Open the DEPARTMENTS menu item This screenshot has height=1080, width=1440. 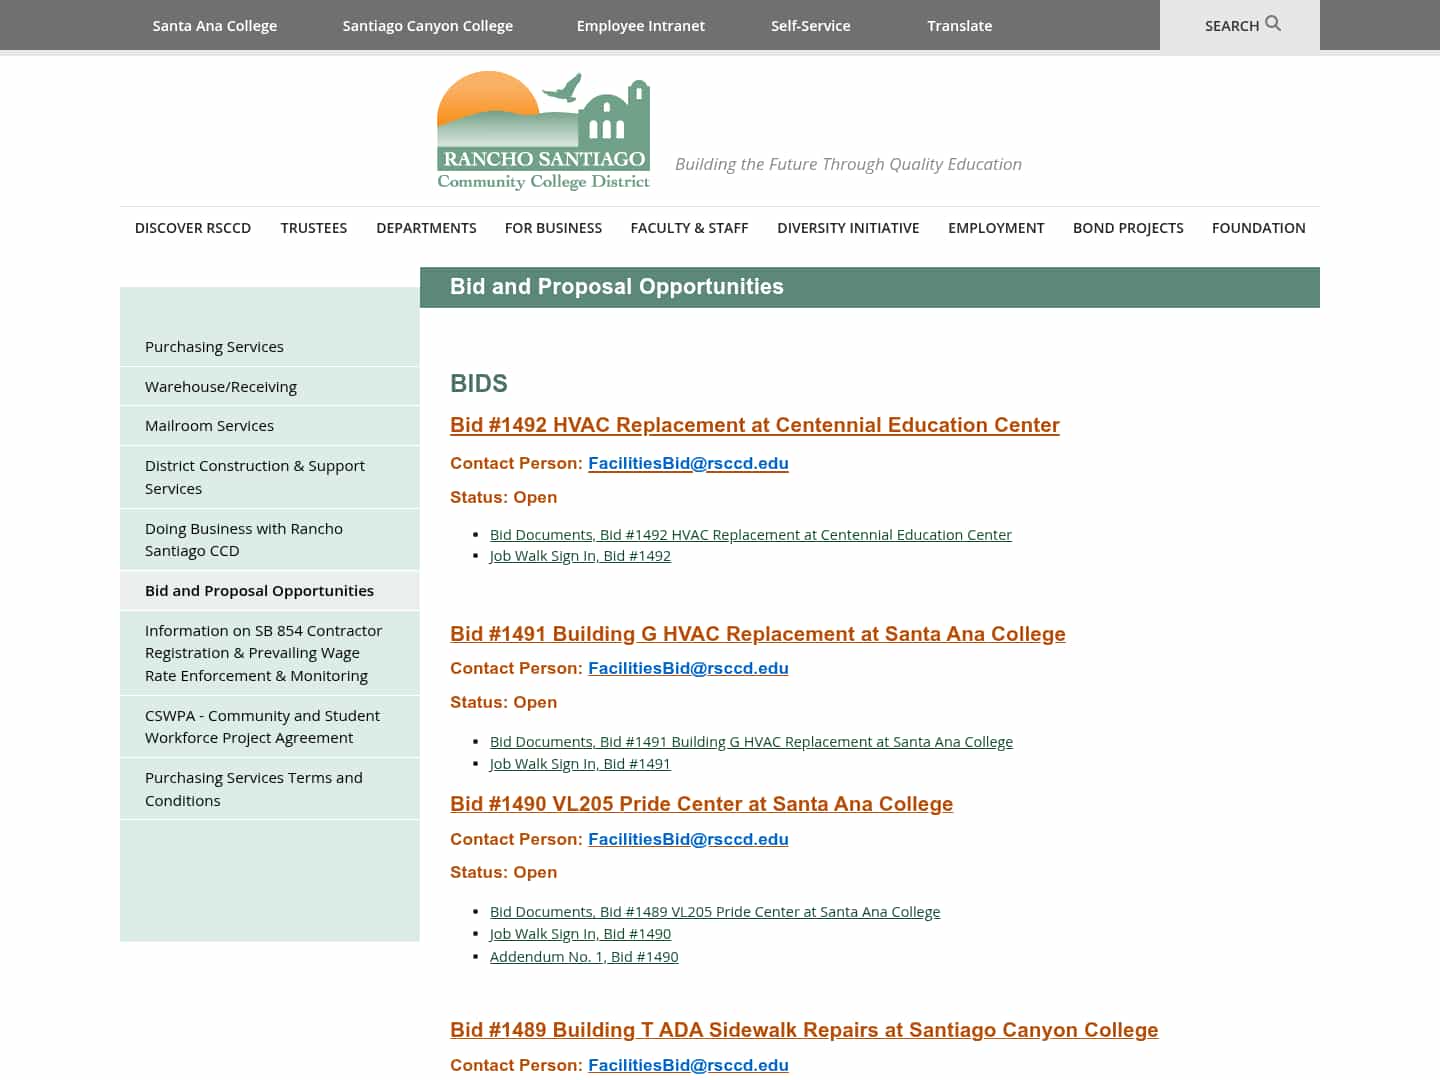[x=426, y=228]
